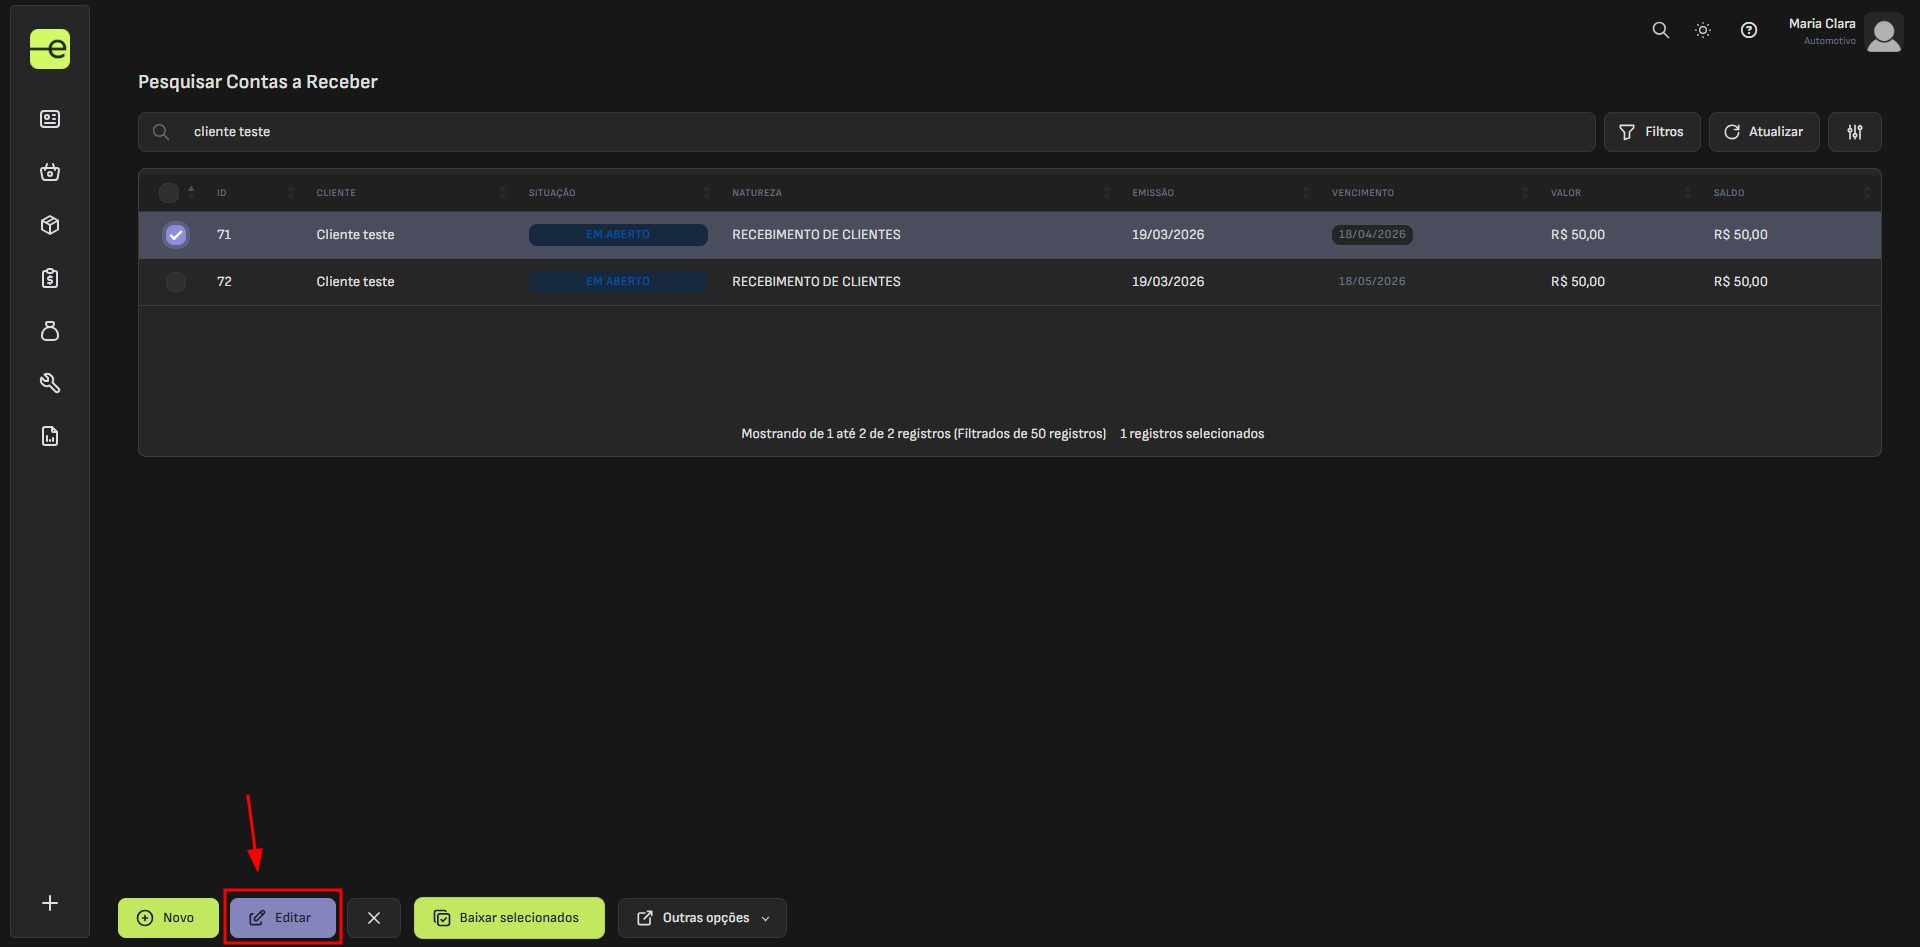Click the green logo icon in sidebar
Viewport: 1920px width, 947px height.
[50, 49]
